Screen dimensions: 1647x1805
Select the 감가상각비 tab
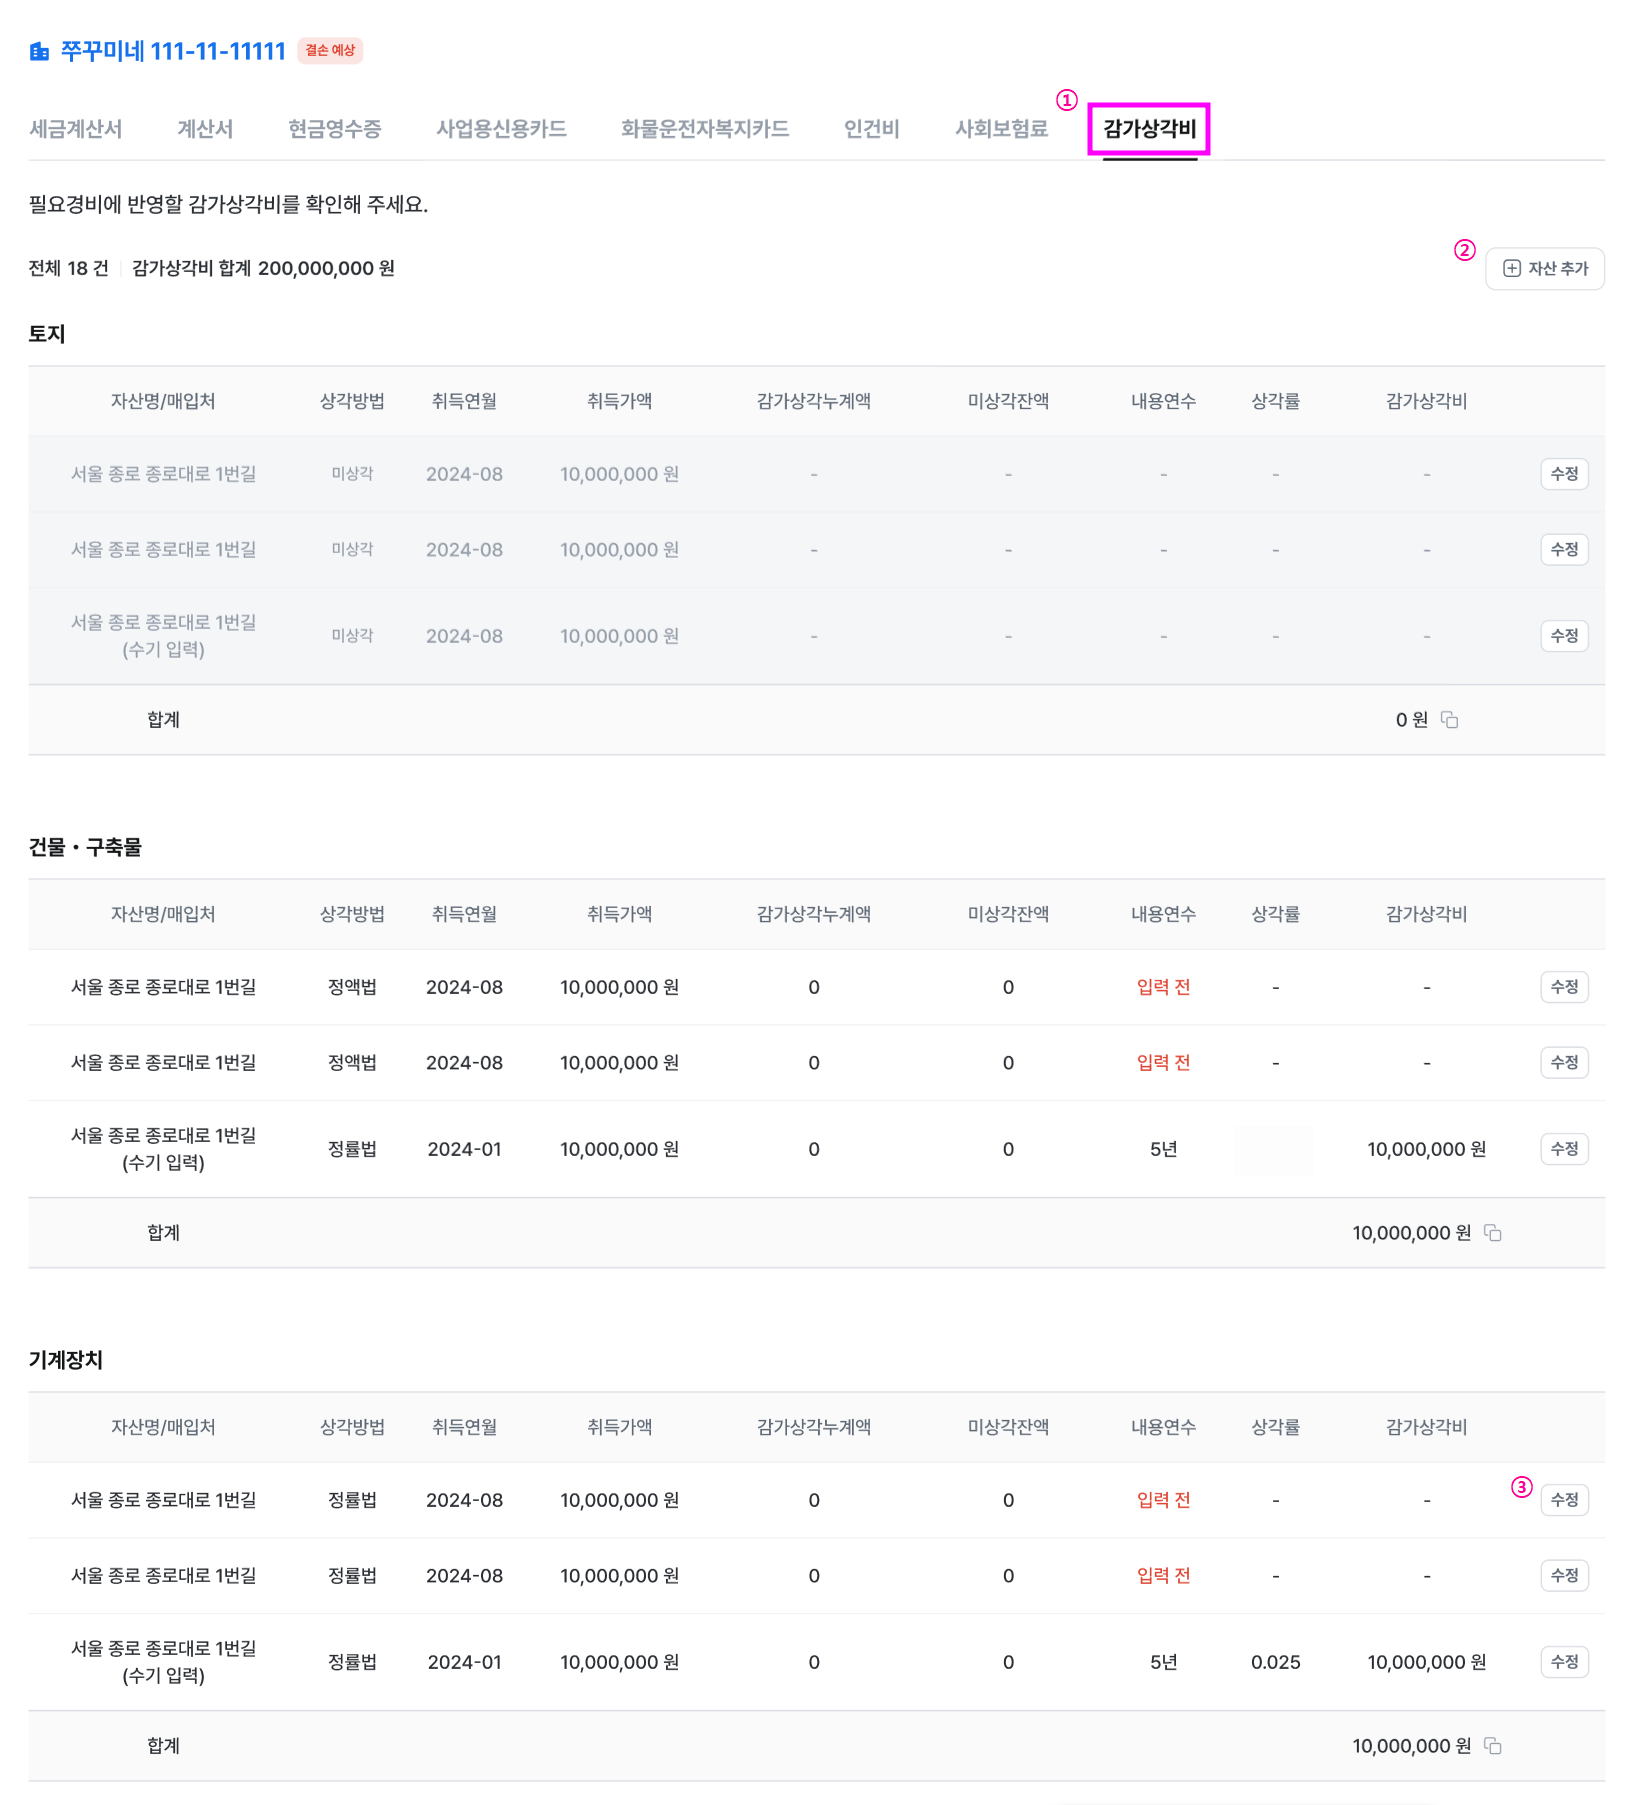tap(1149, 129)
